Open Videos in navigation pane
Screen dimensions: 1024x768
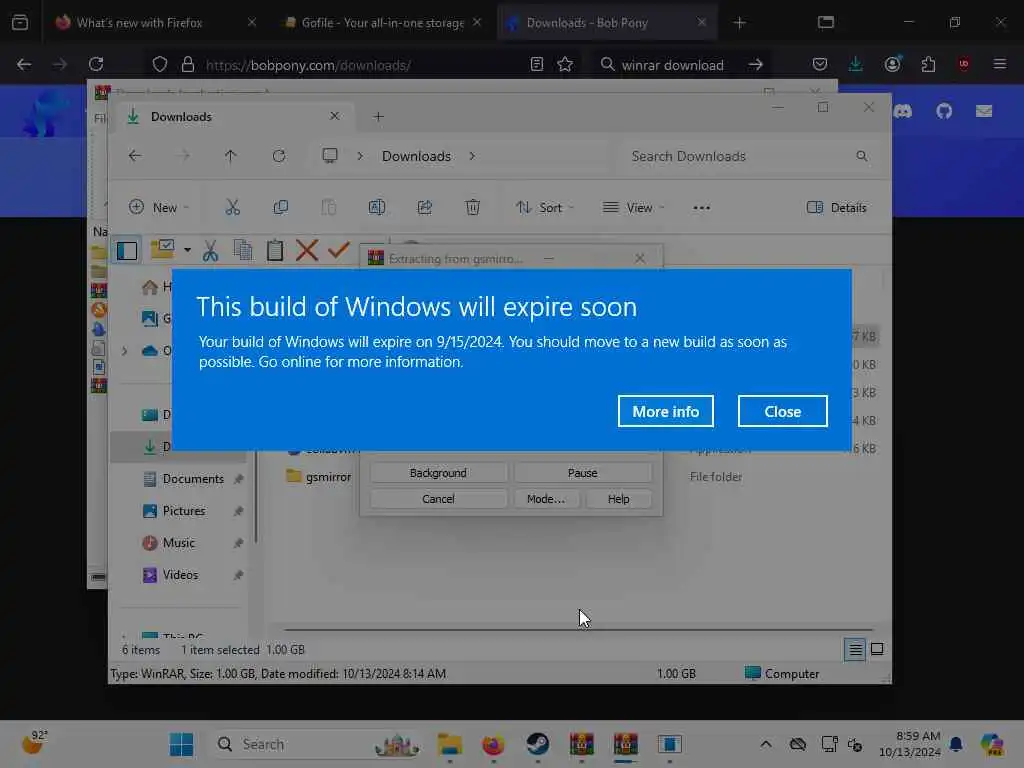[x=180, y=575]
